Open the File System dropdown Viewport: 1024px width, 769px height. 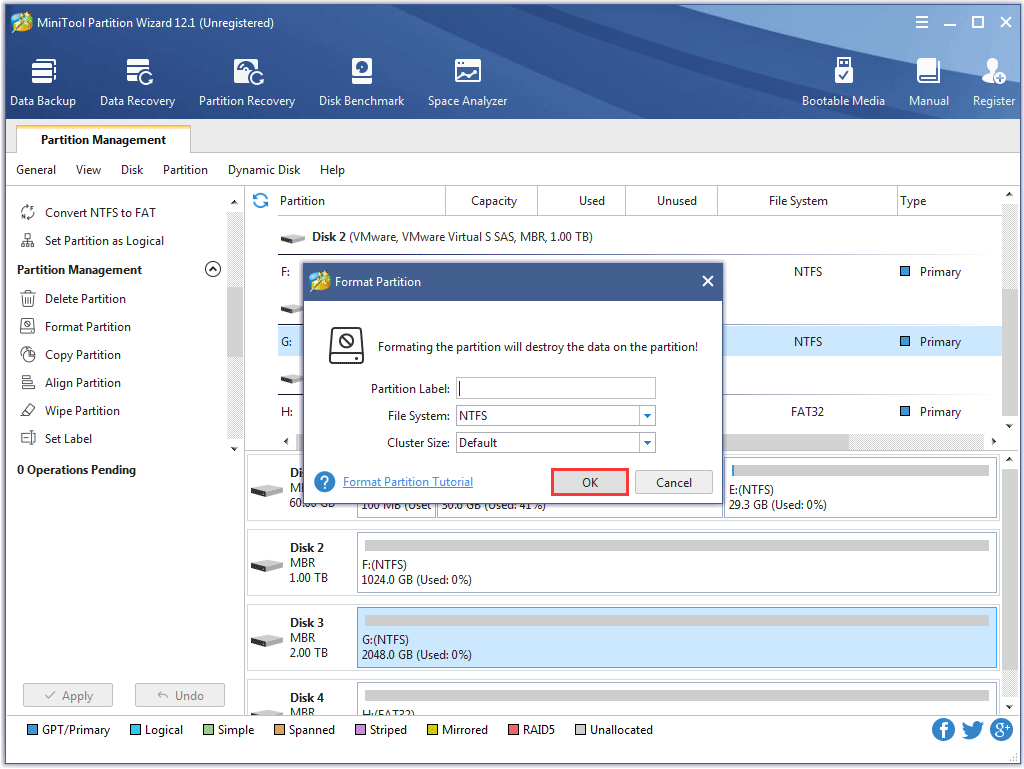tap(647, 416)
